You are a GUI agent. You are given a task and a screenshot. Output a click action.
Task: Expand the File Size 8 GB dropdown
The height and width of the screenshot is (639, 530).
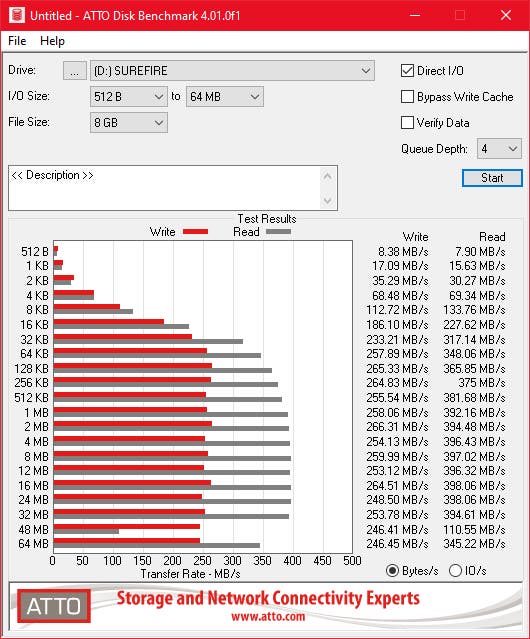click(x=129, y=123)
